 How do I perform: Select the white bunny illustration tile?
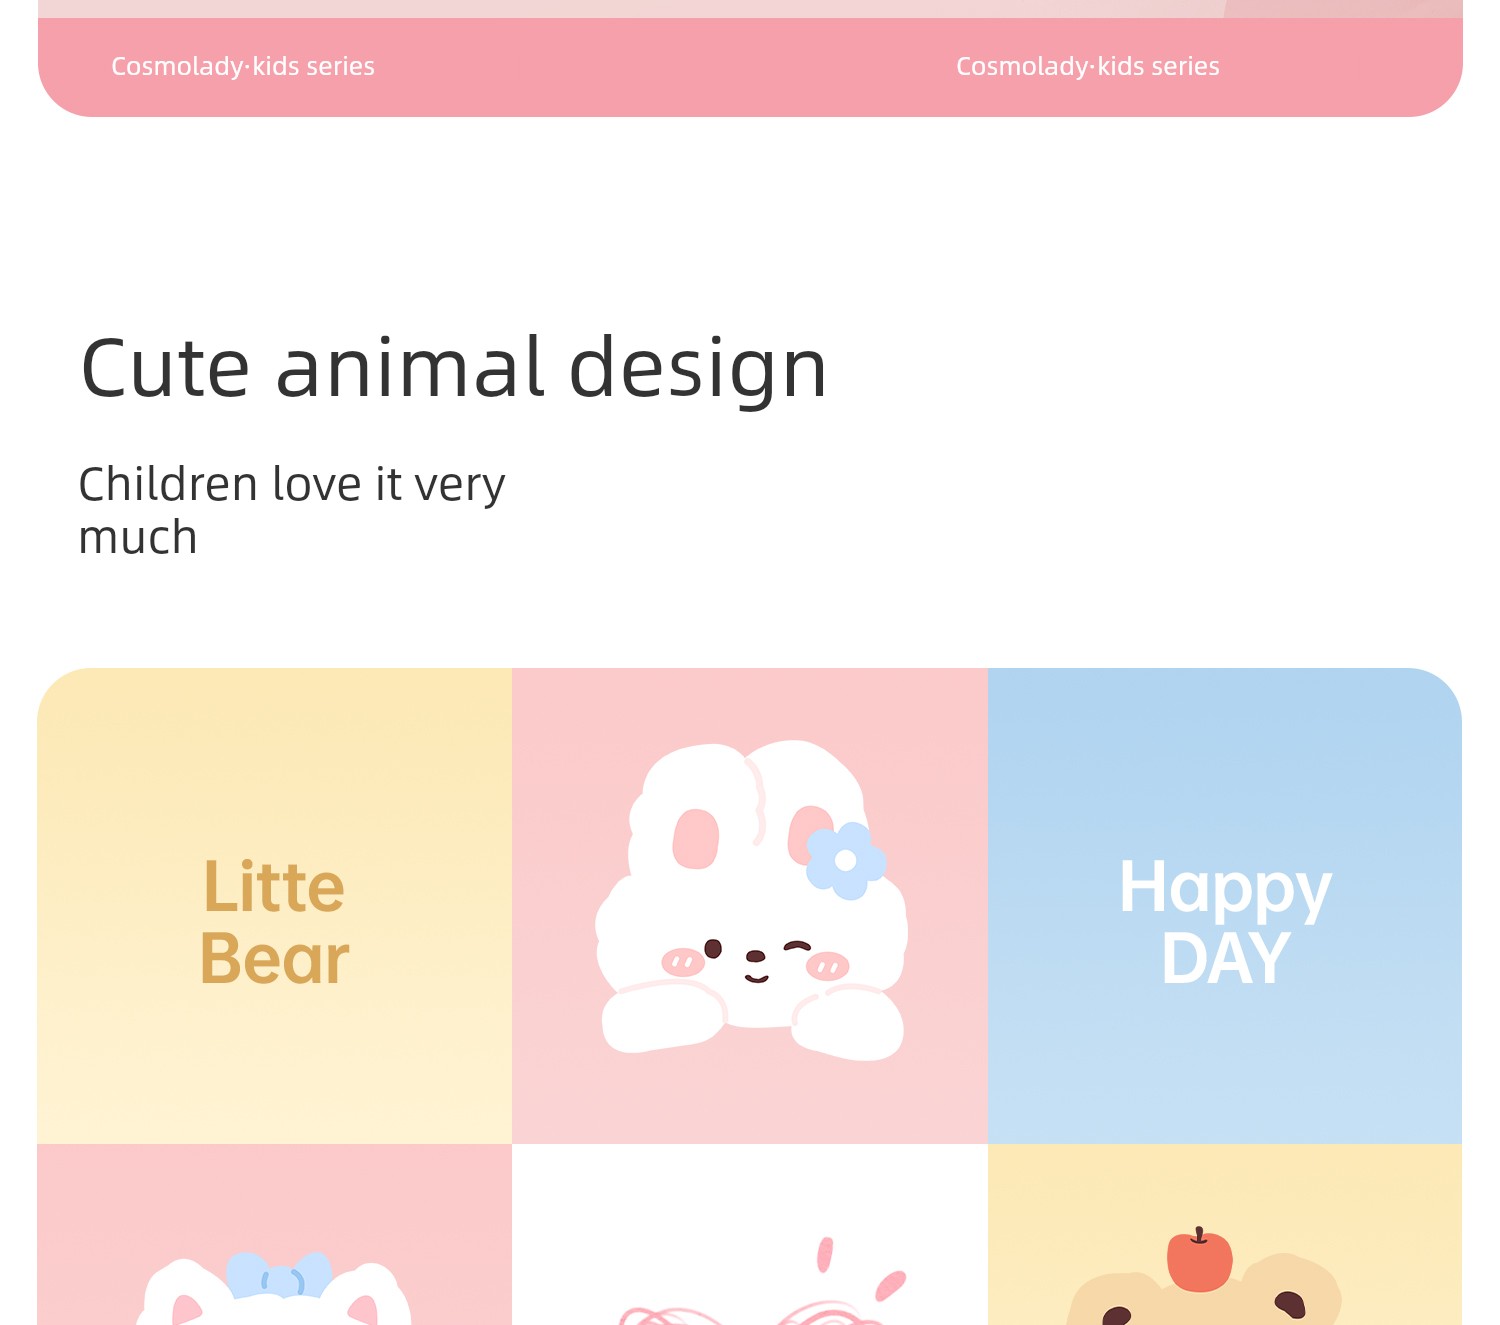point(750,906)
